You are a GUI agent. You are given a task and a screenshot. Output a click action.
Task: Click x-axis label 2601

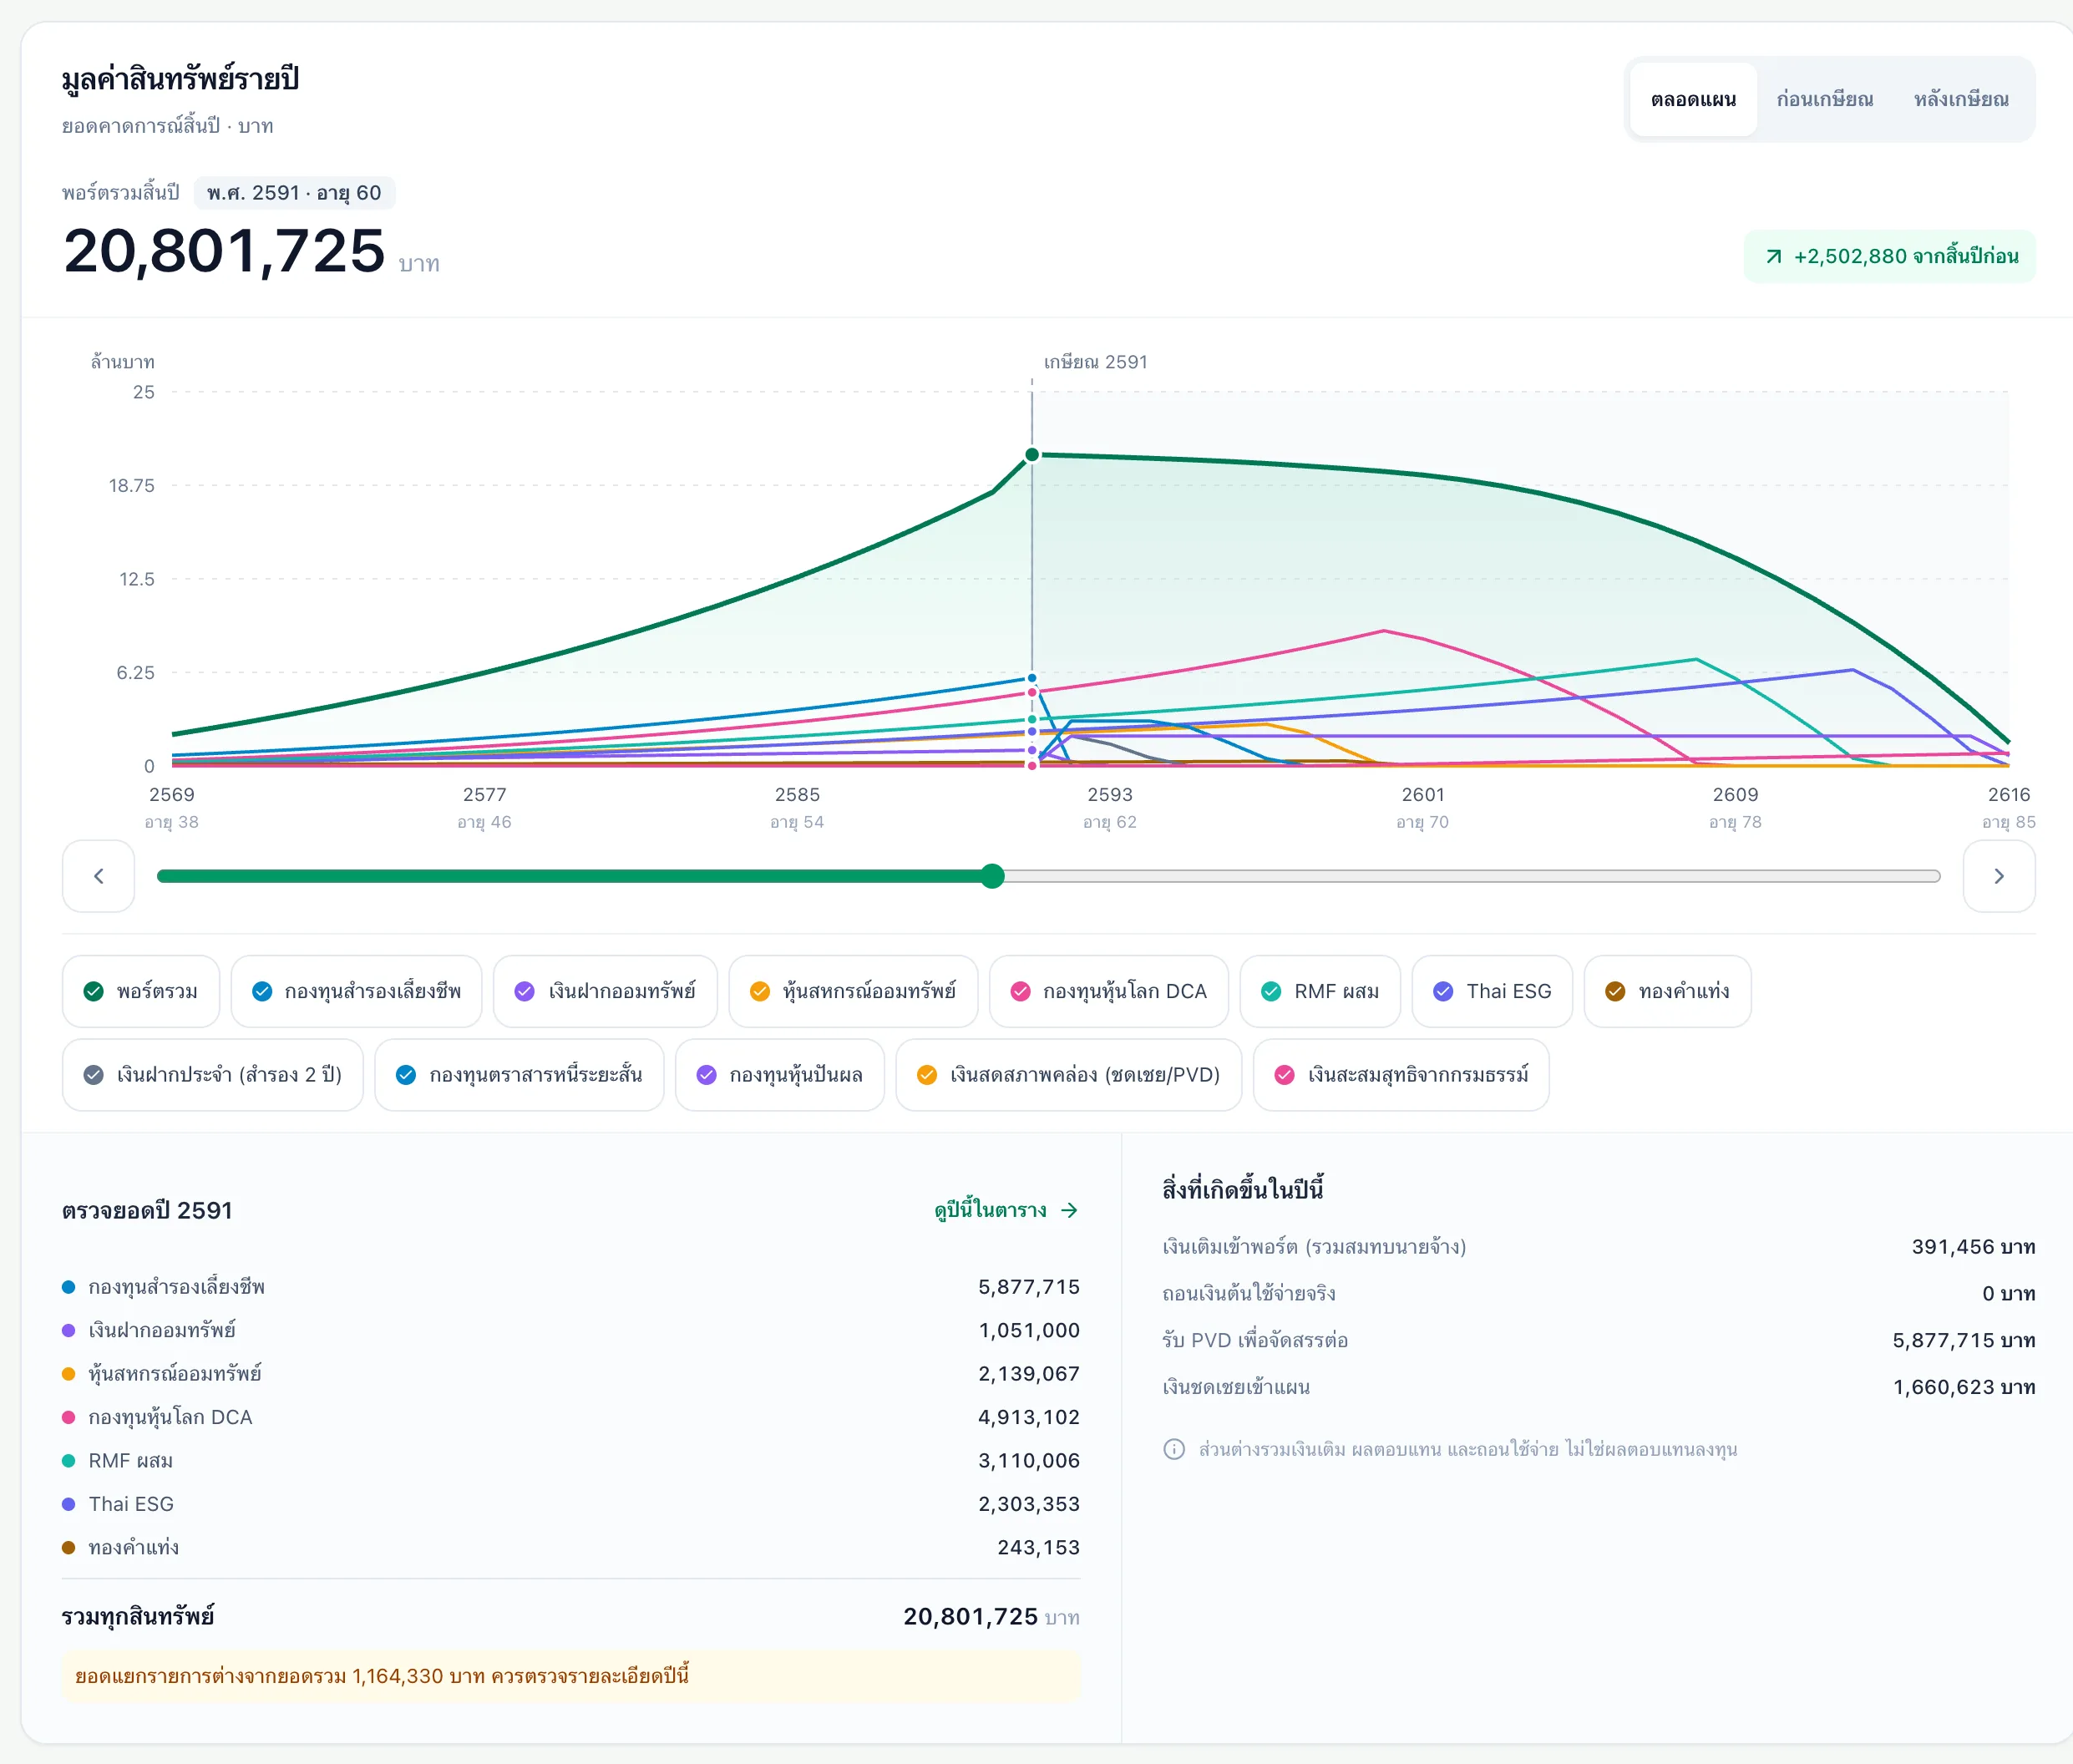(x=1423, y=795)
